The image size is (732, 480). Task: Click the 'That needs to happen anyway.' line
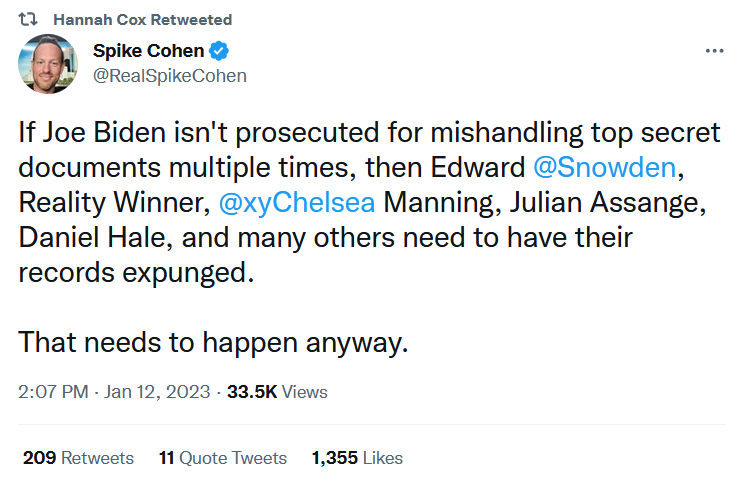tap(213, 342)
